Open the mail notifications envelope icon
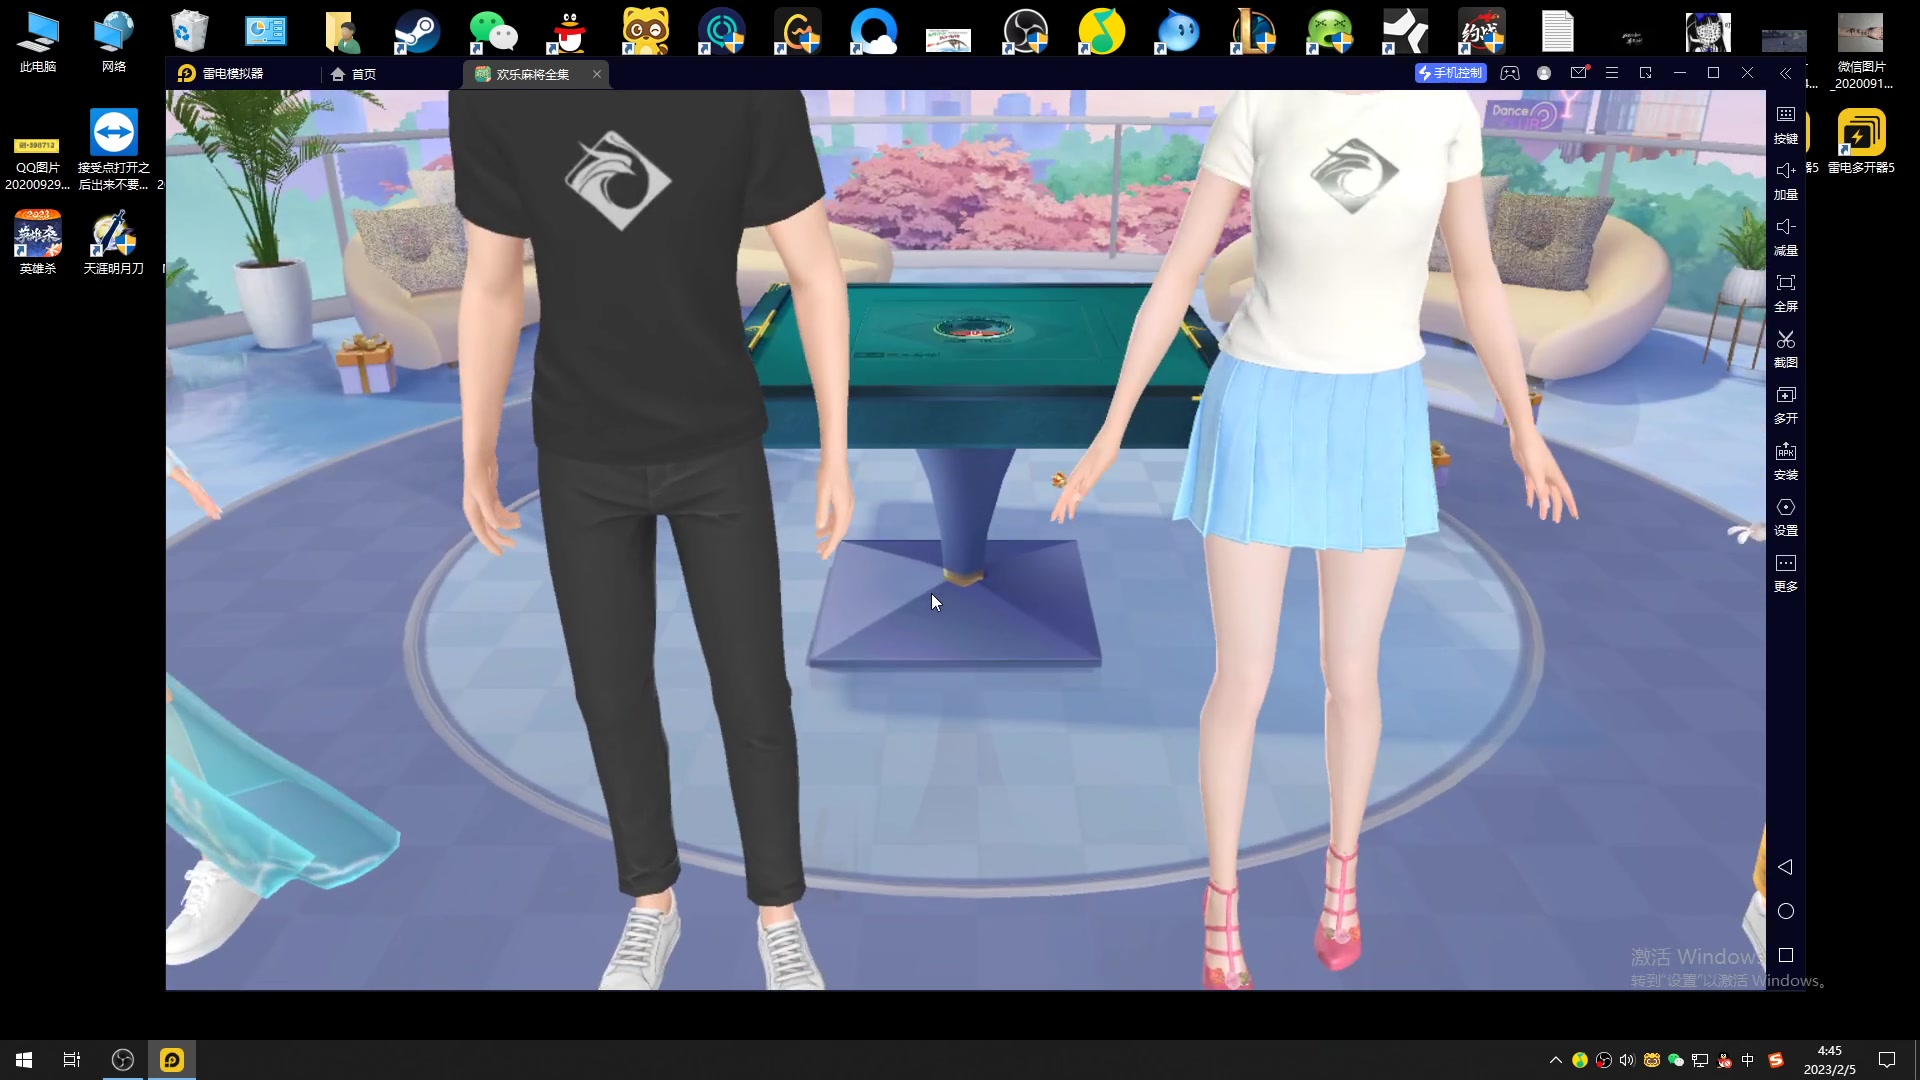1920x1080 pixels. point(1578,73)
